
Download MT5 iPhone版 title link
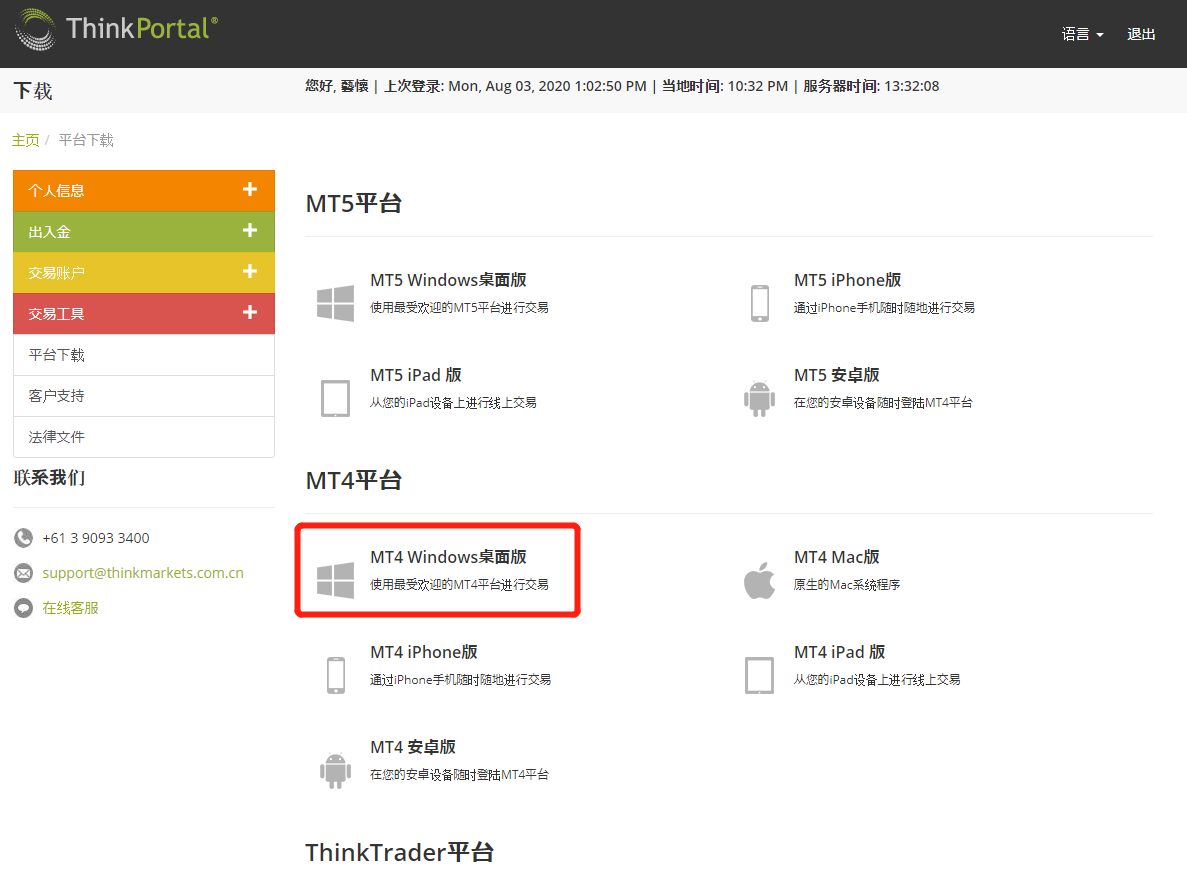848,280
